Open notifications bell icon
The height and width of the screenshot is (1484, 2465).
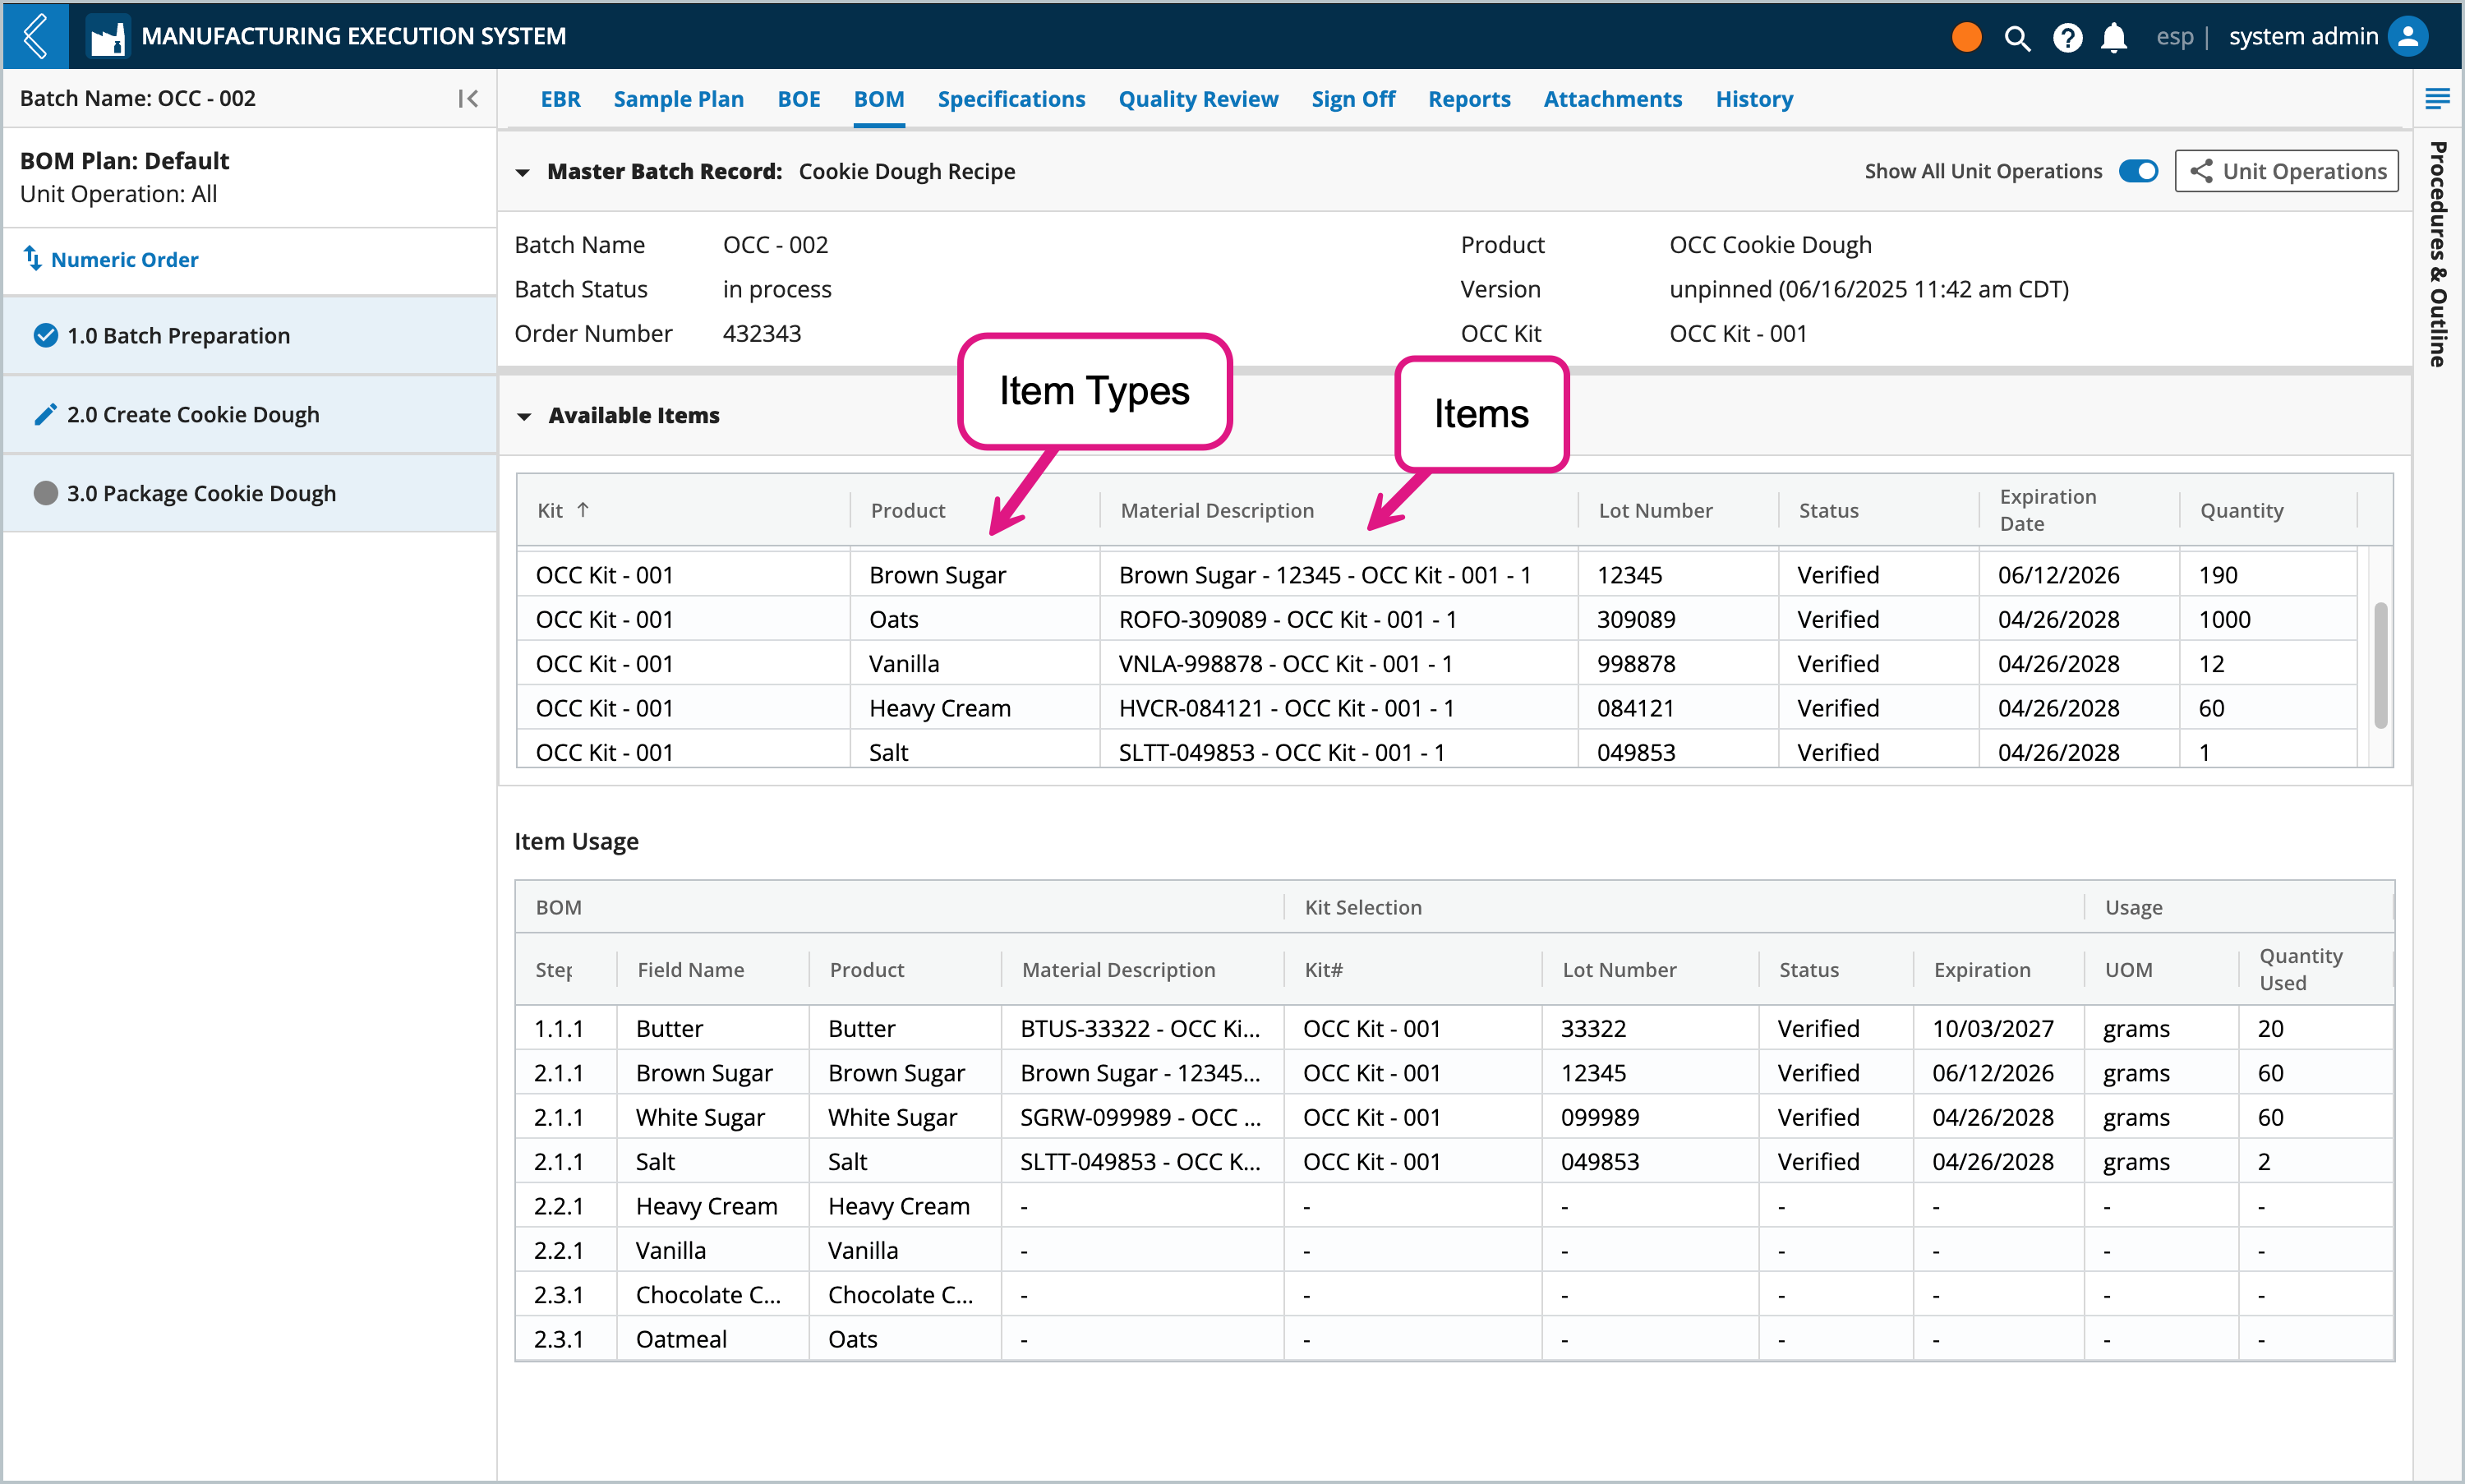[2114, 38]
